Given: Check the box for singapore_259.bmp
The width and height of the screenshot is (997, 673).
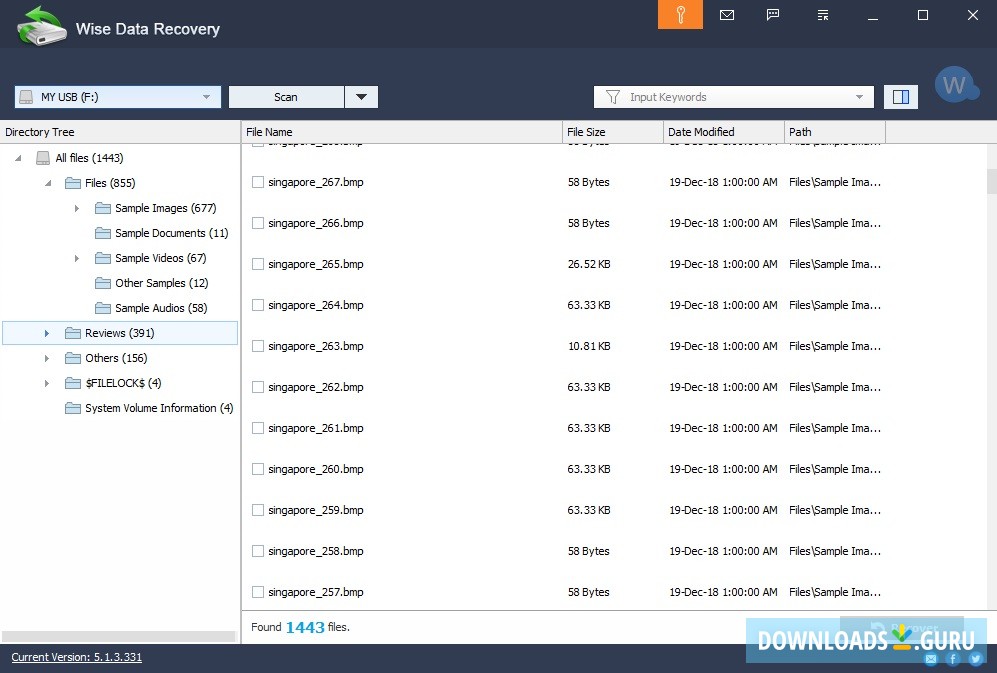Looking at the screenshot, I should coord(258,510).
